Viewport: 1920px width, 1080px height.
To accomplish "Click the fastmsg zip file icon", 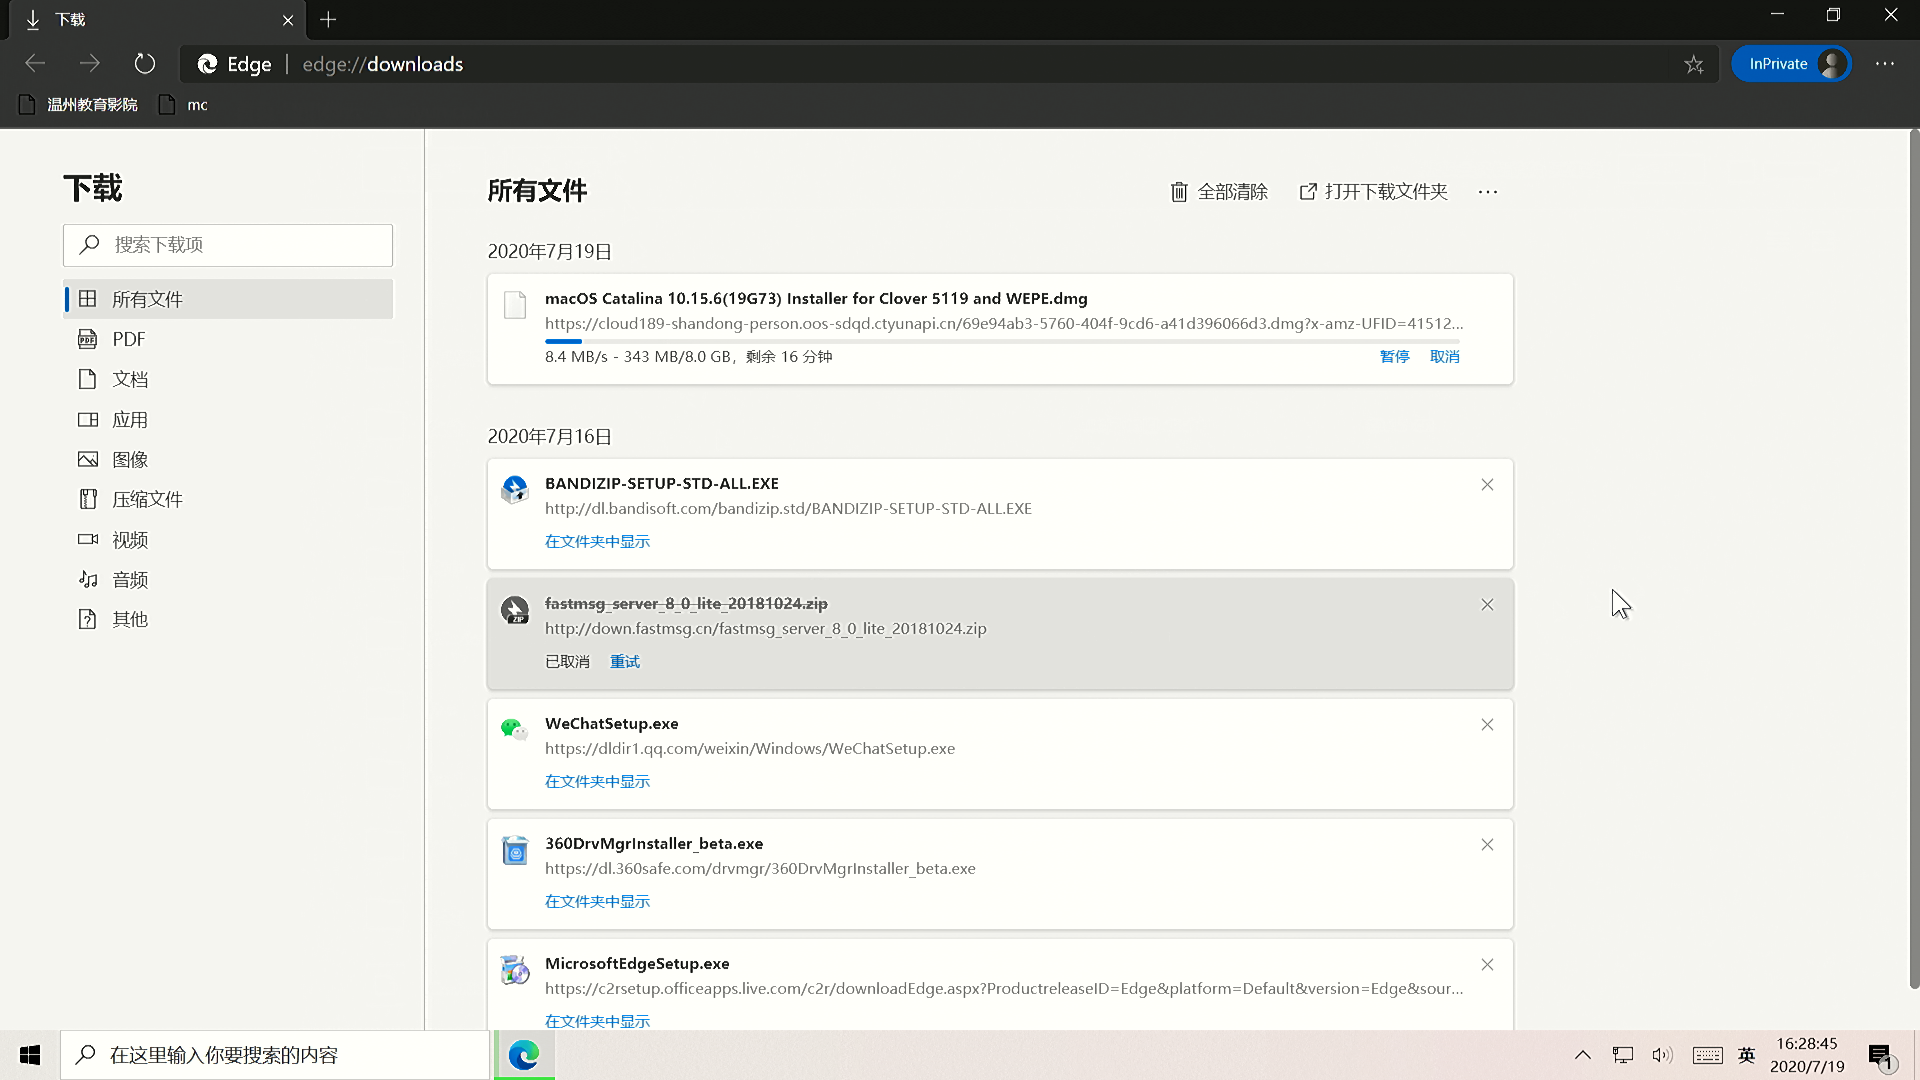I will point(515,610).
